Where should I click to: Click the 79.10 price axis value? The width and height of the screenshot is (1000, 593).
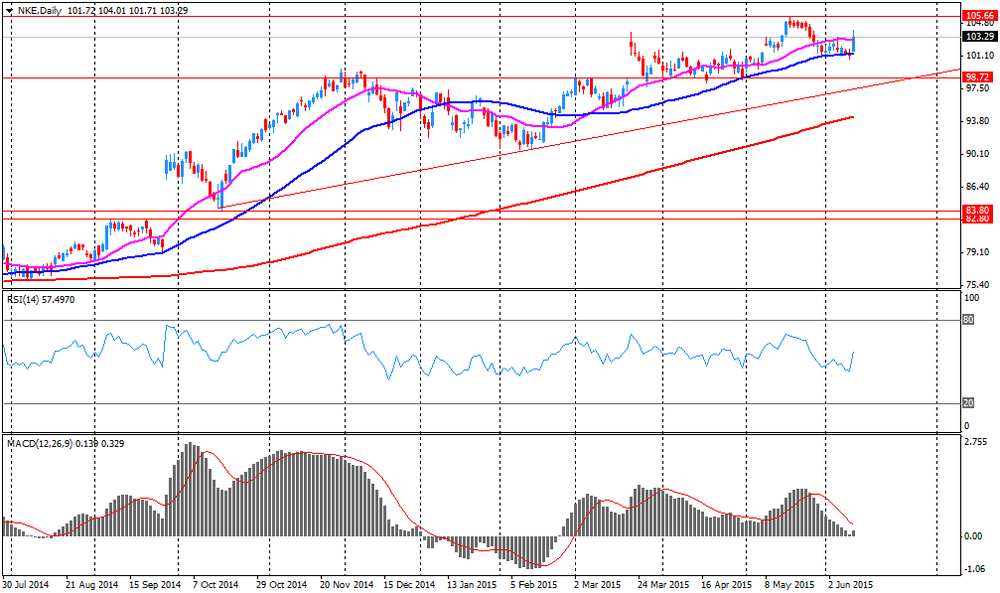(977, 252)
